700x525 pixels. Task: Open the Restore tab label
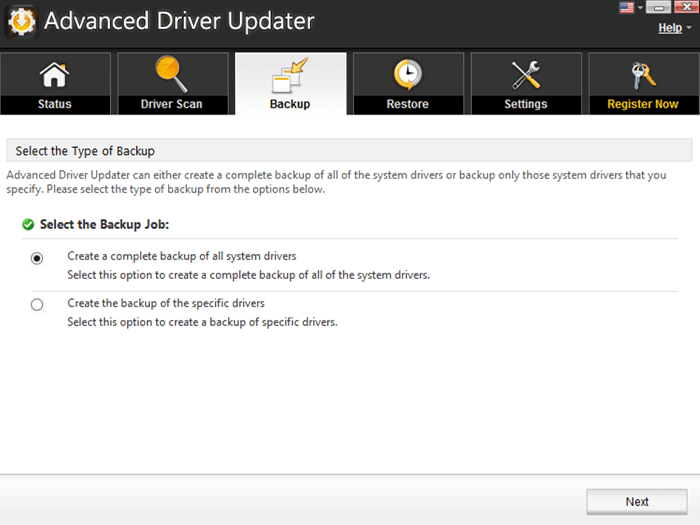(408, 104)
